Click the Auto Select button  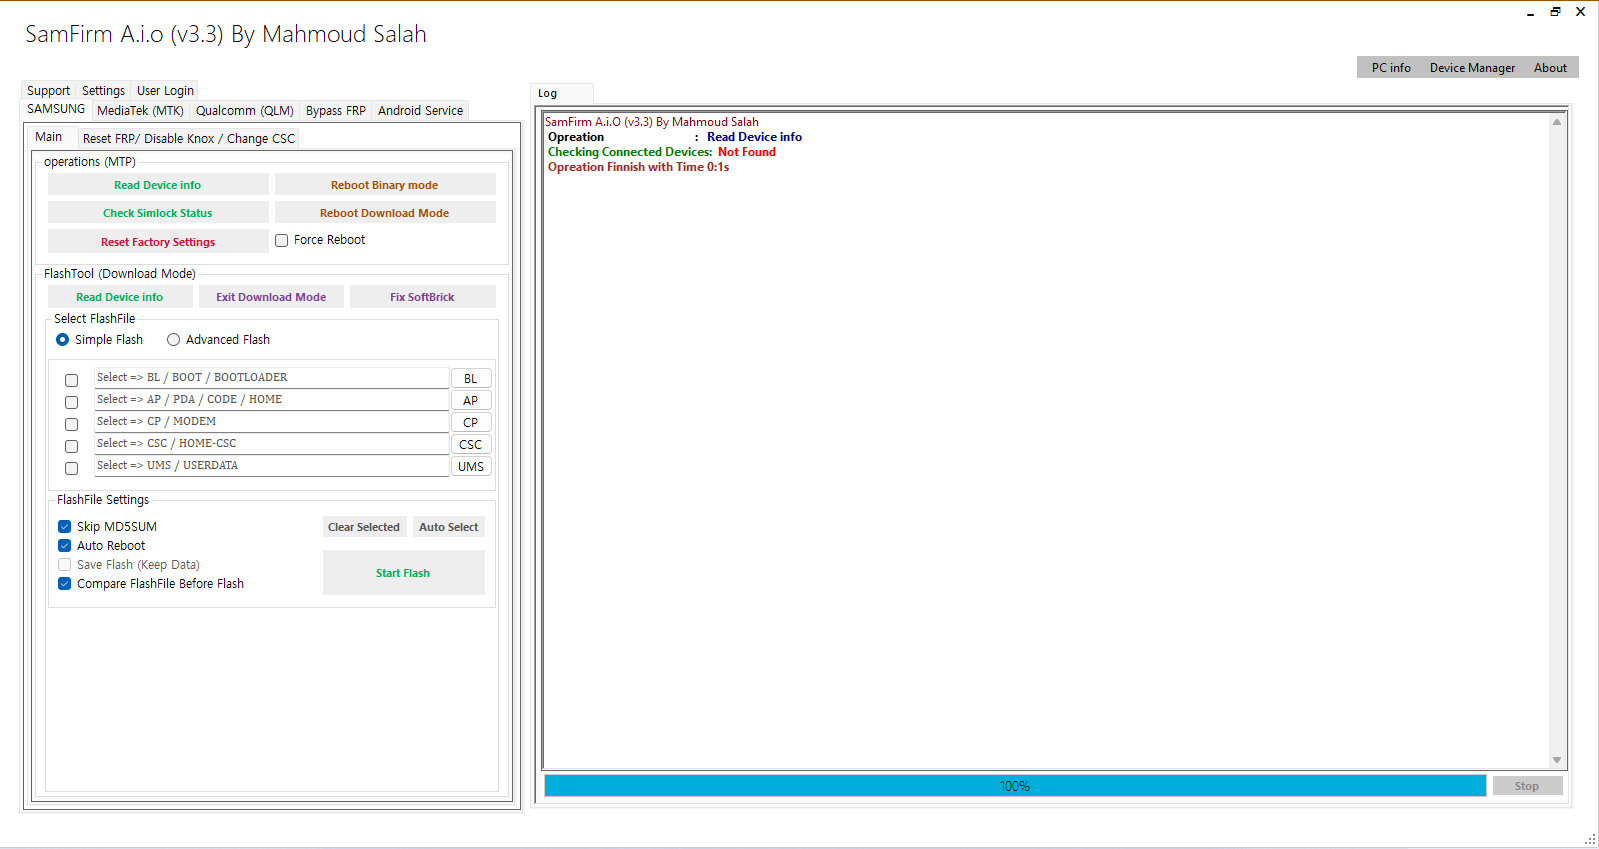click(449, 527)
